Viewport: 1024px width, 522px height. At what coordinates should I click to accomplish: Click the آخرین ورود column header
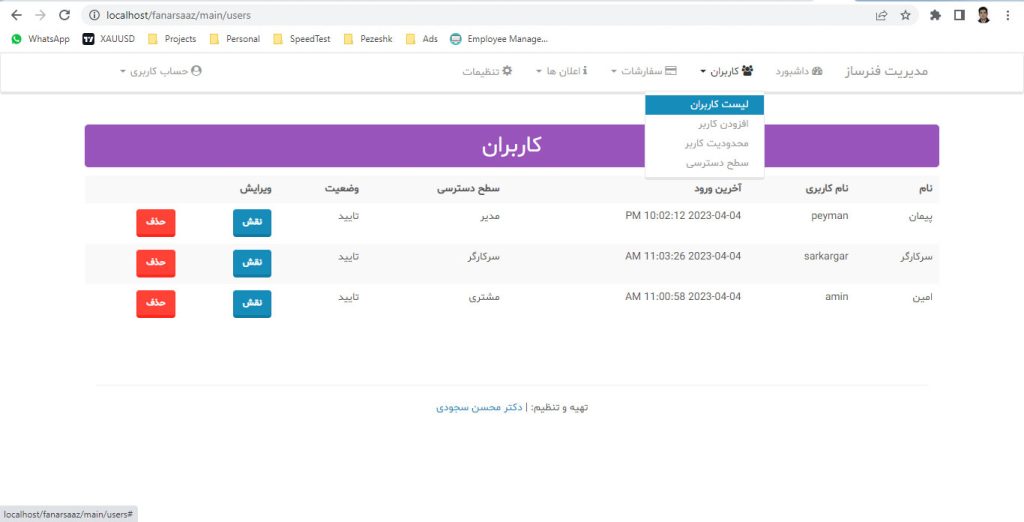tap(718, 189)
